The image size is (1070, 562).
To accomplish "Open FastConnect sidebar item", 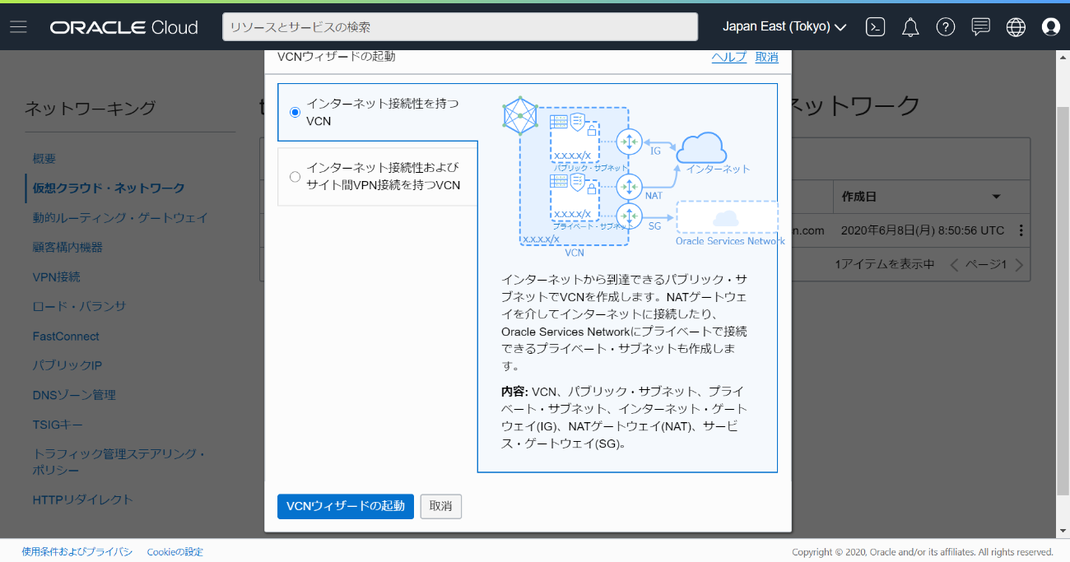I will click(x=66, y=336).
